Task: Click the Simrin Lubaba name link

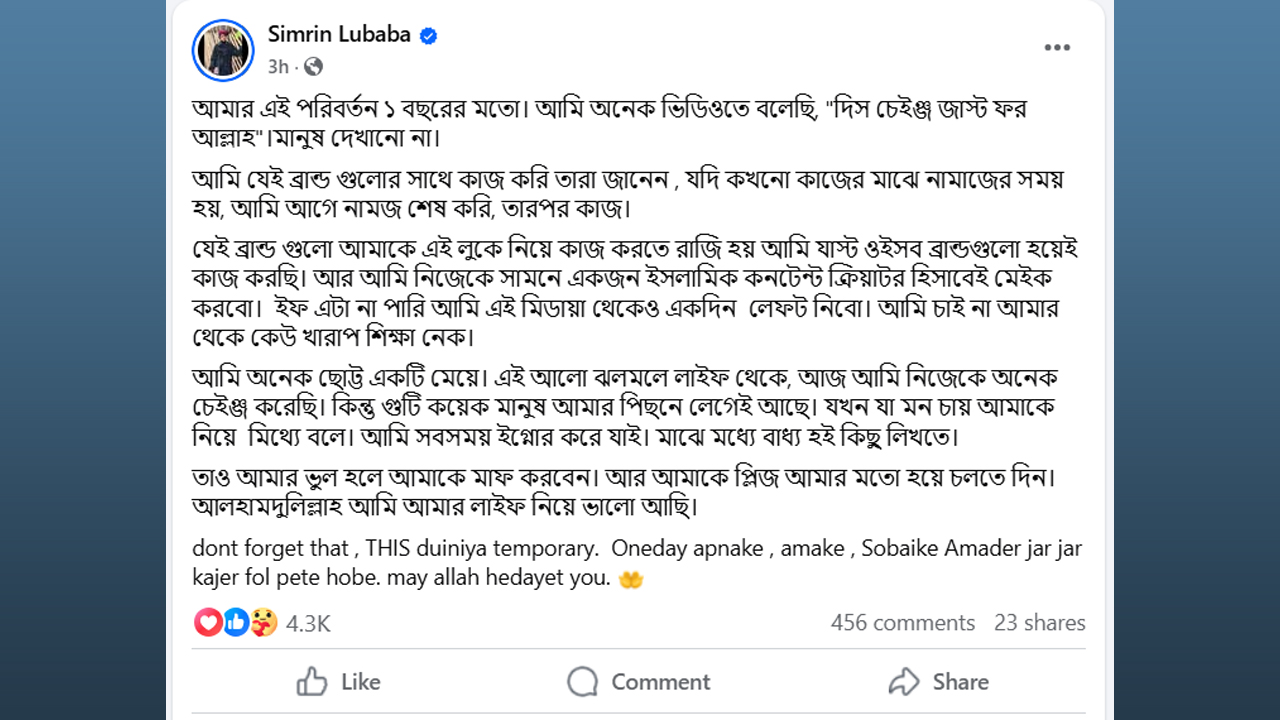Action: click(x=339, y=34)
